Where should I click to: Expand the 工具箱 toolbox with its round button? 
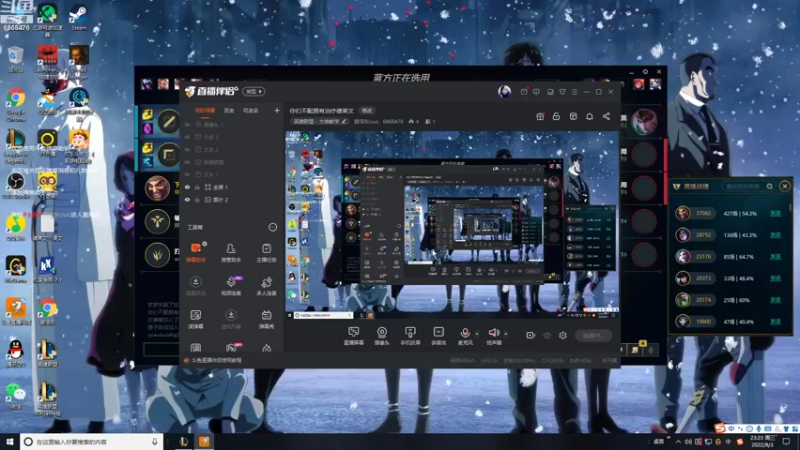click(272, 227)
